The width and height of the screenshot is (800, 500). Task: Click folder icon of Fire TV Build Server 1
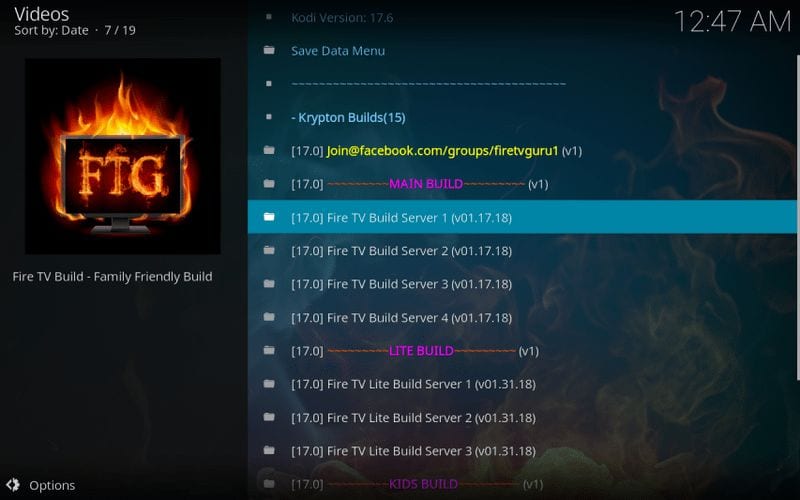click(269, 217)
